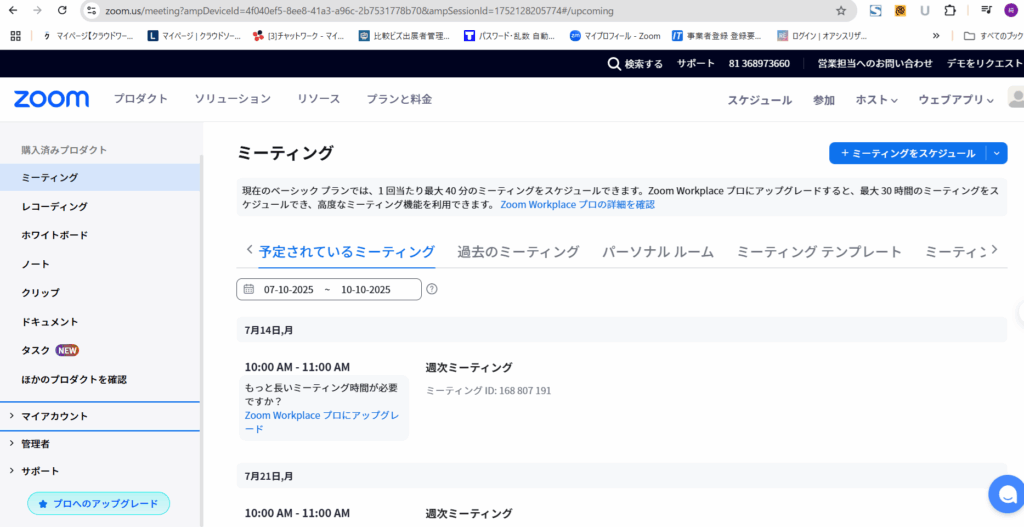Open the チャットワーク bookmark
The image size is (1024, 527).
tap(299, 36)
